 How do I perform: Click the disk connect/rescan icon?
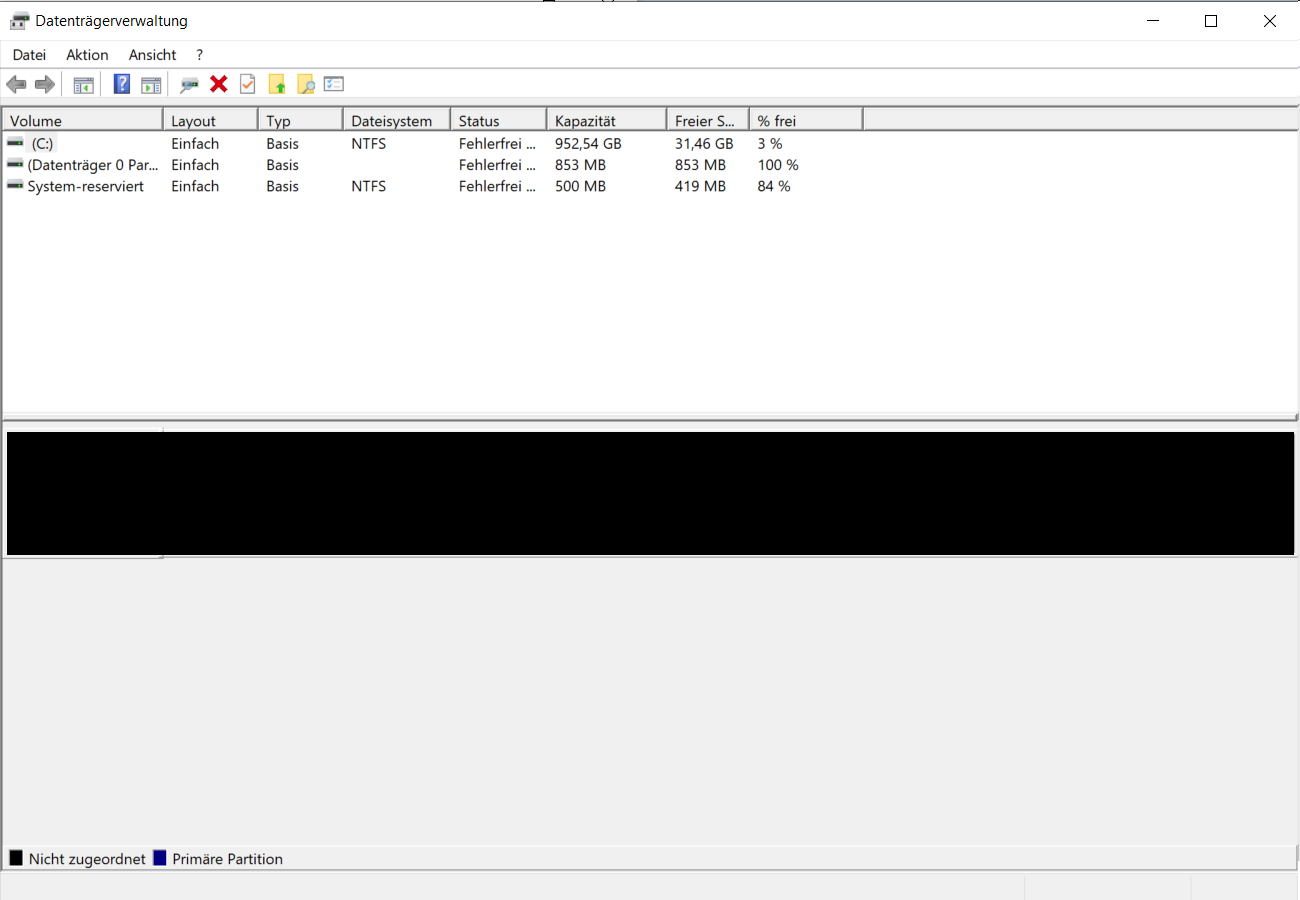click(189, 85)
